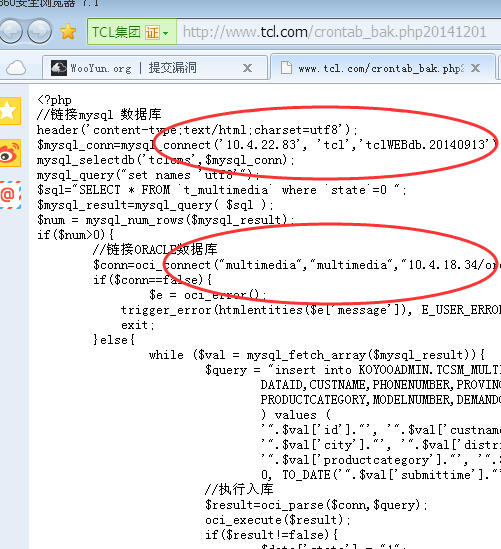Focus the address bar with tcl.com URL

(339, 32)
